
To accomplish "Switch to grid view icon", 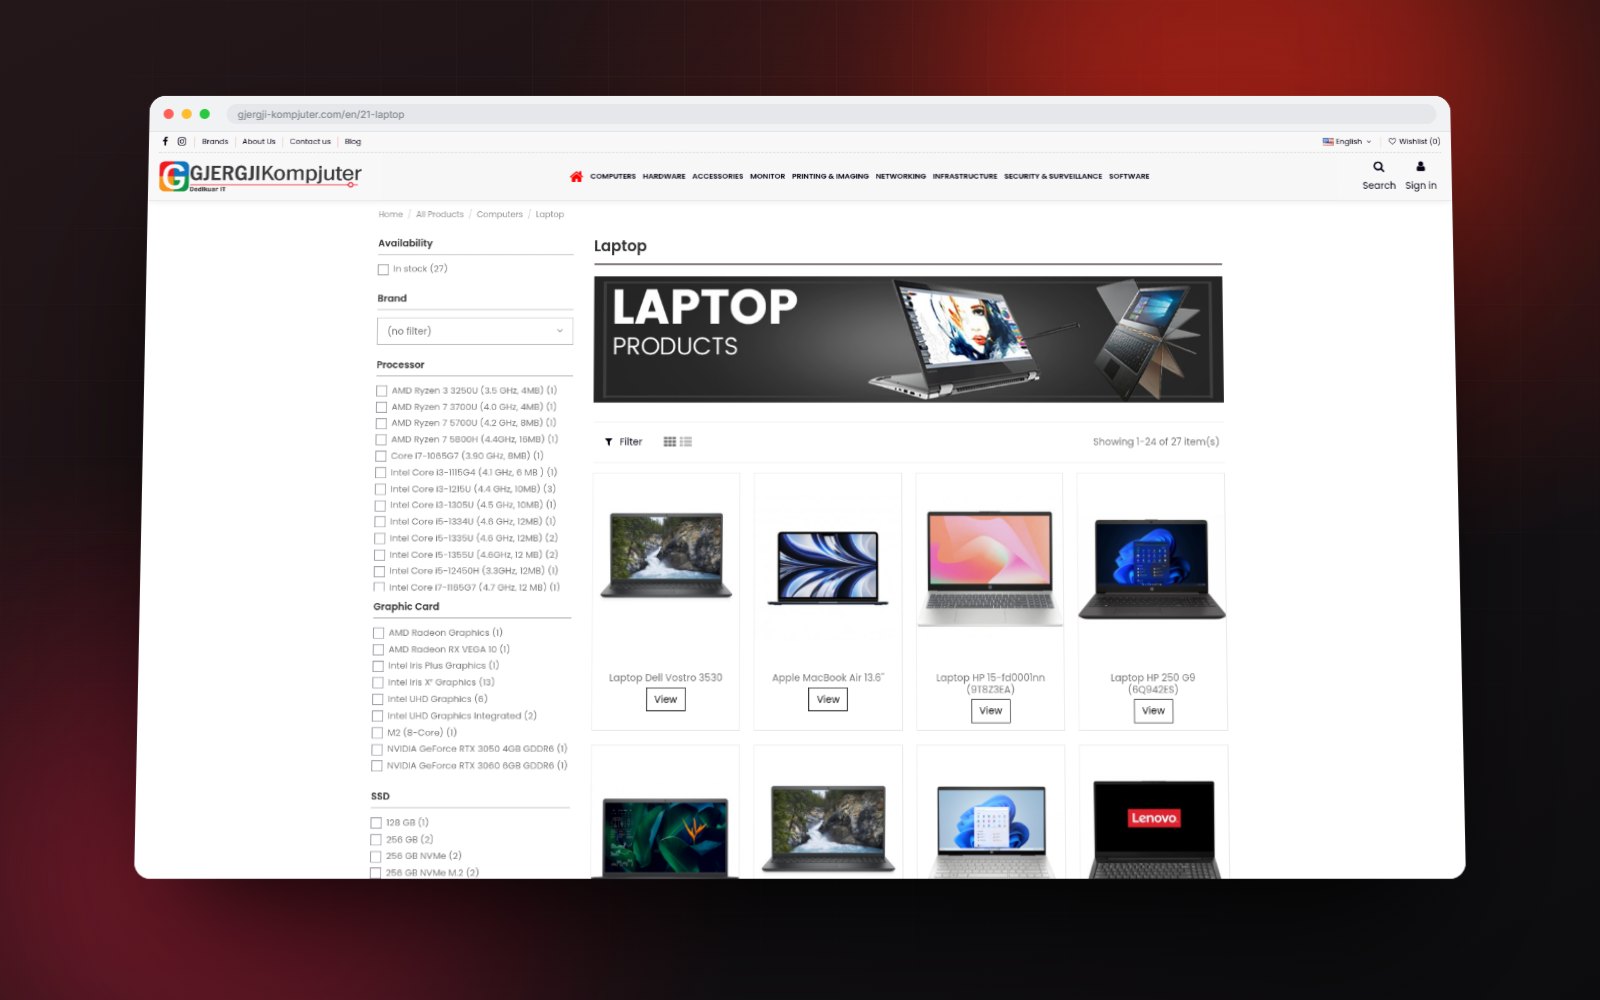I will pos(670,441).
